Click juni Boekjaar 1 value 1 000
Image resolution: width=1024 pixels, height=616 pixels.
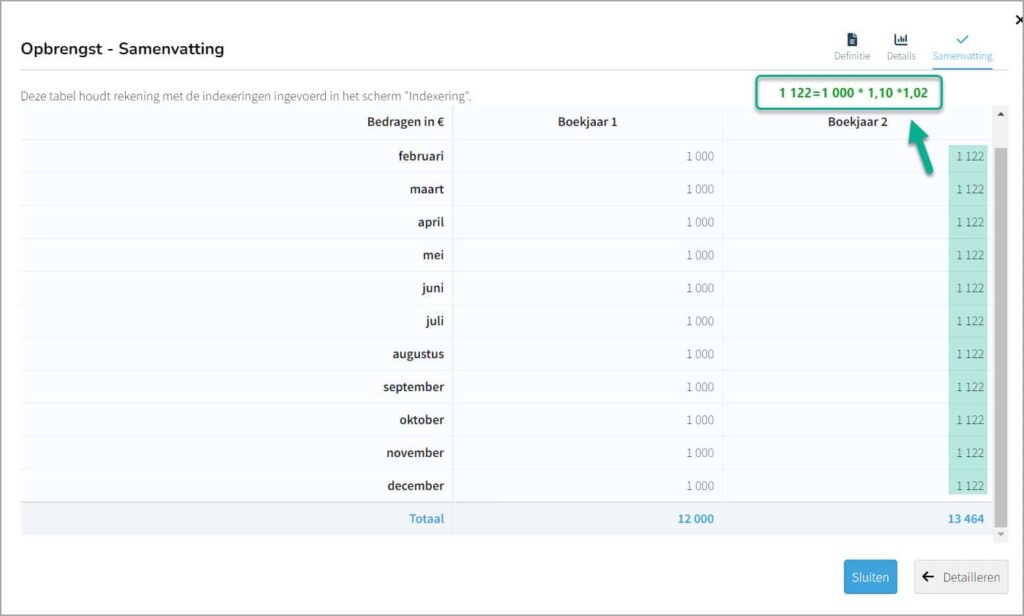[x=699, y=289]
